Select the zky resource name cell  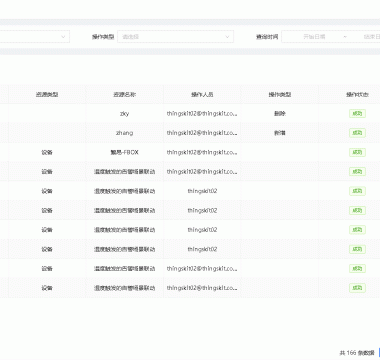tap(125, 114)
